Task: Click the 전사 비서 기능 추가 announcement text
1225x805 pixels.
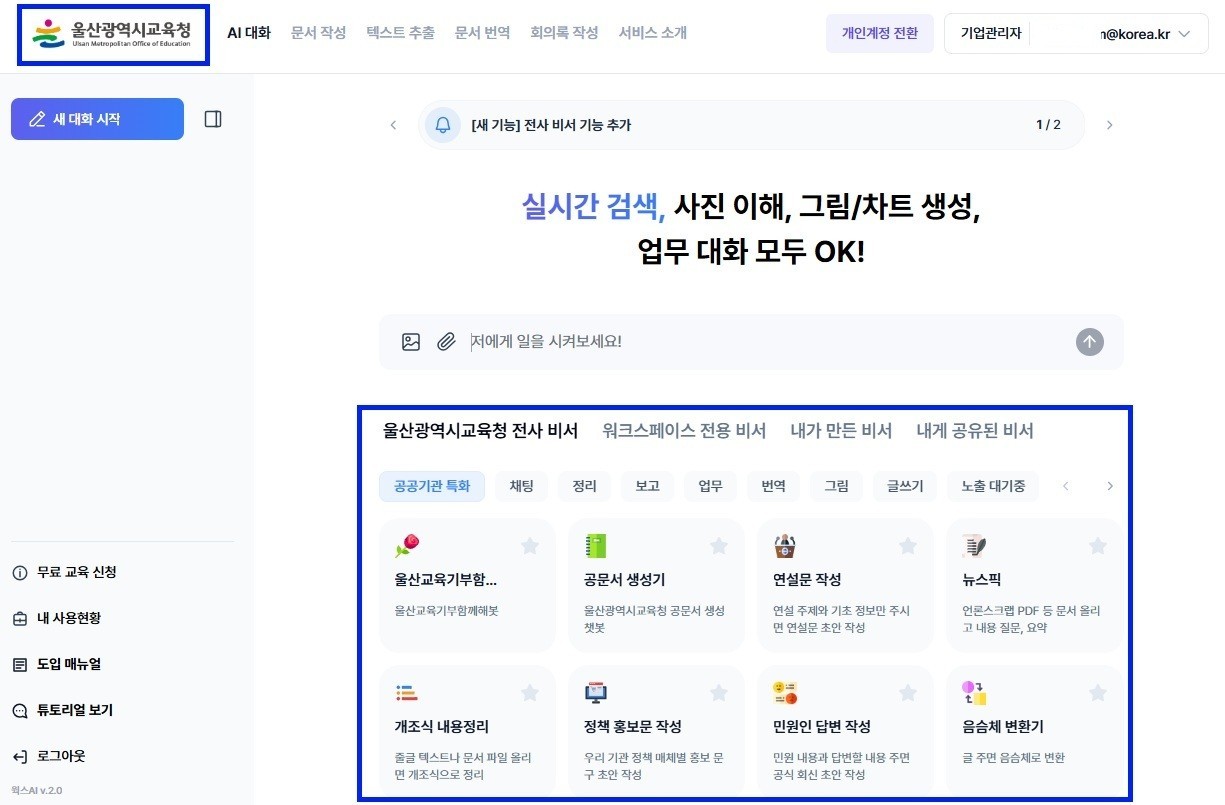Action: coord(551,125)
